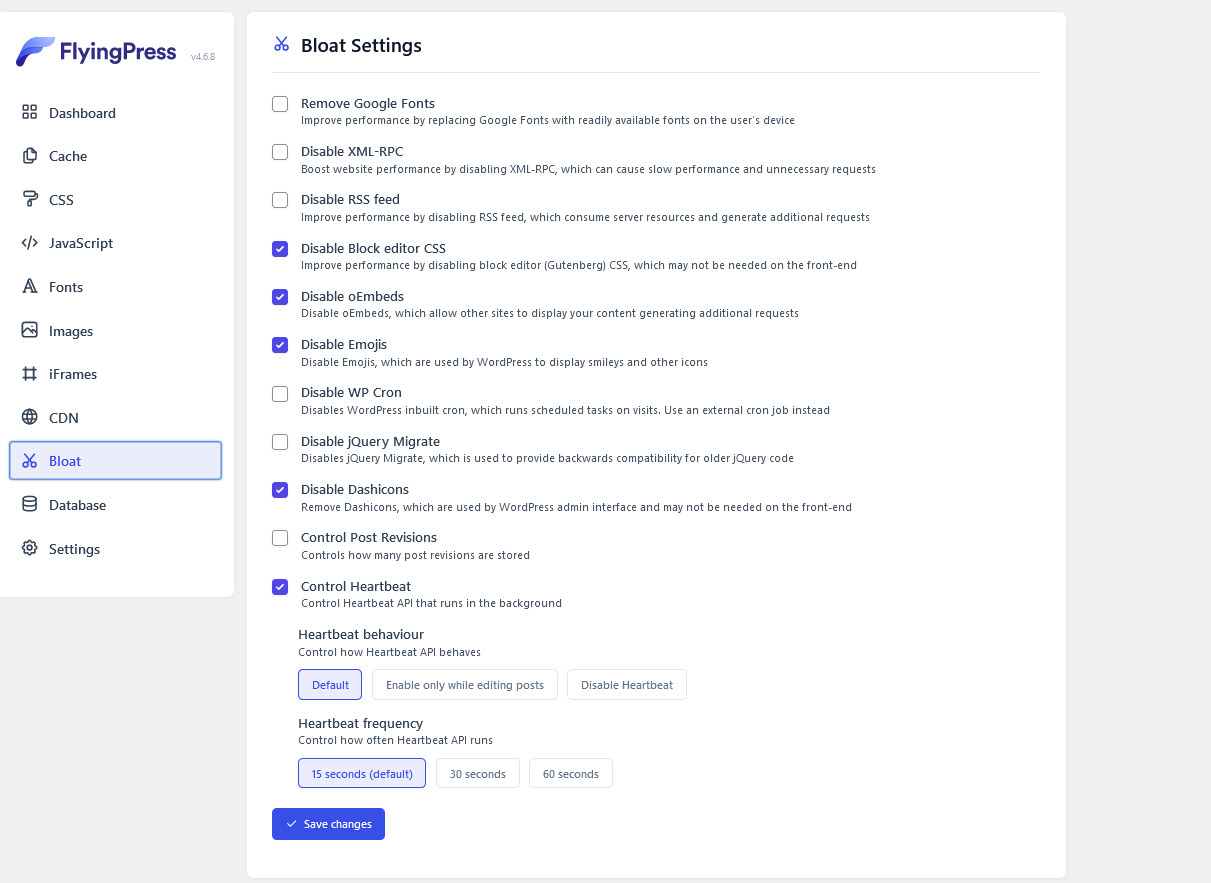
Task: Click the Cache copy icon in sidebar
Action: tap(30, 156)
